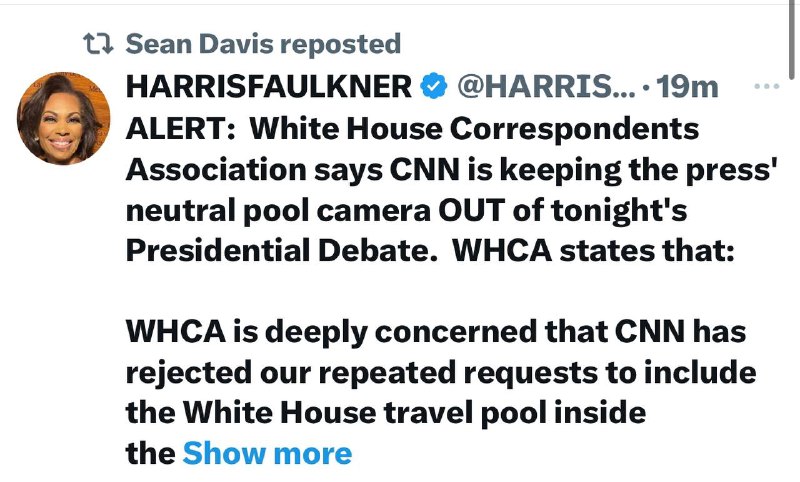This screenshot has width=800, height=482.
Task: Click the 'Presidential Debate' line of the tweet
Action: tap(281, 250)
